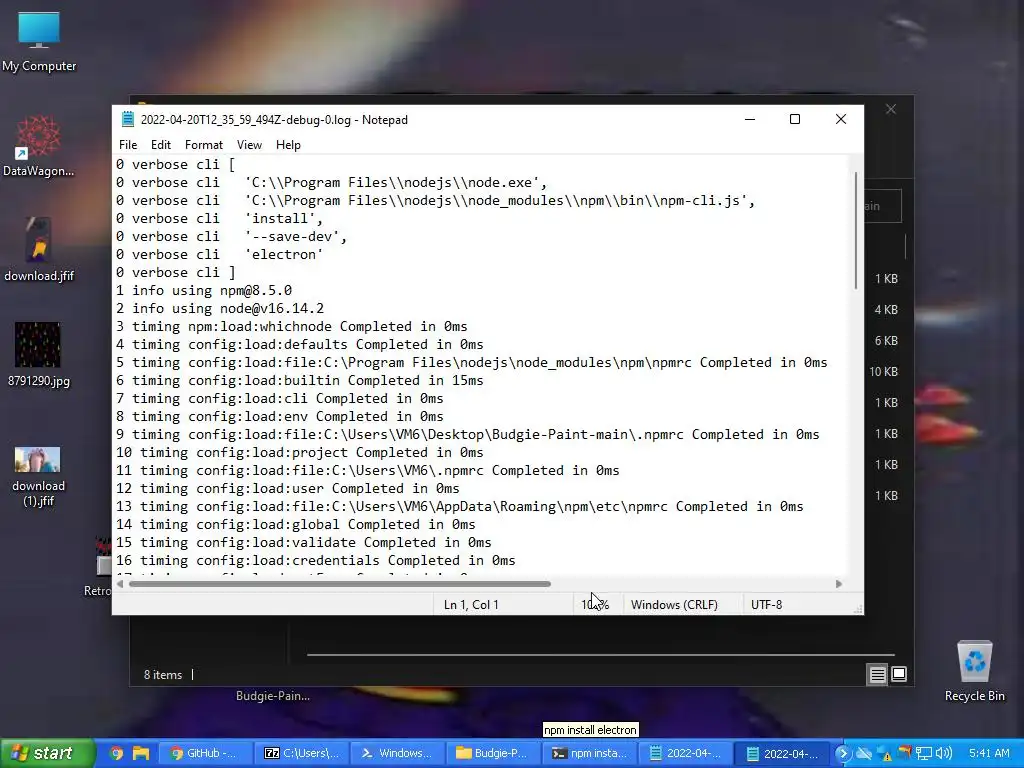The width and height of the screenshot is (1024, 768).
Task: Click the line 'info using npm@8.5.0'
Action: point(204,291)
